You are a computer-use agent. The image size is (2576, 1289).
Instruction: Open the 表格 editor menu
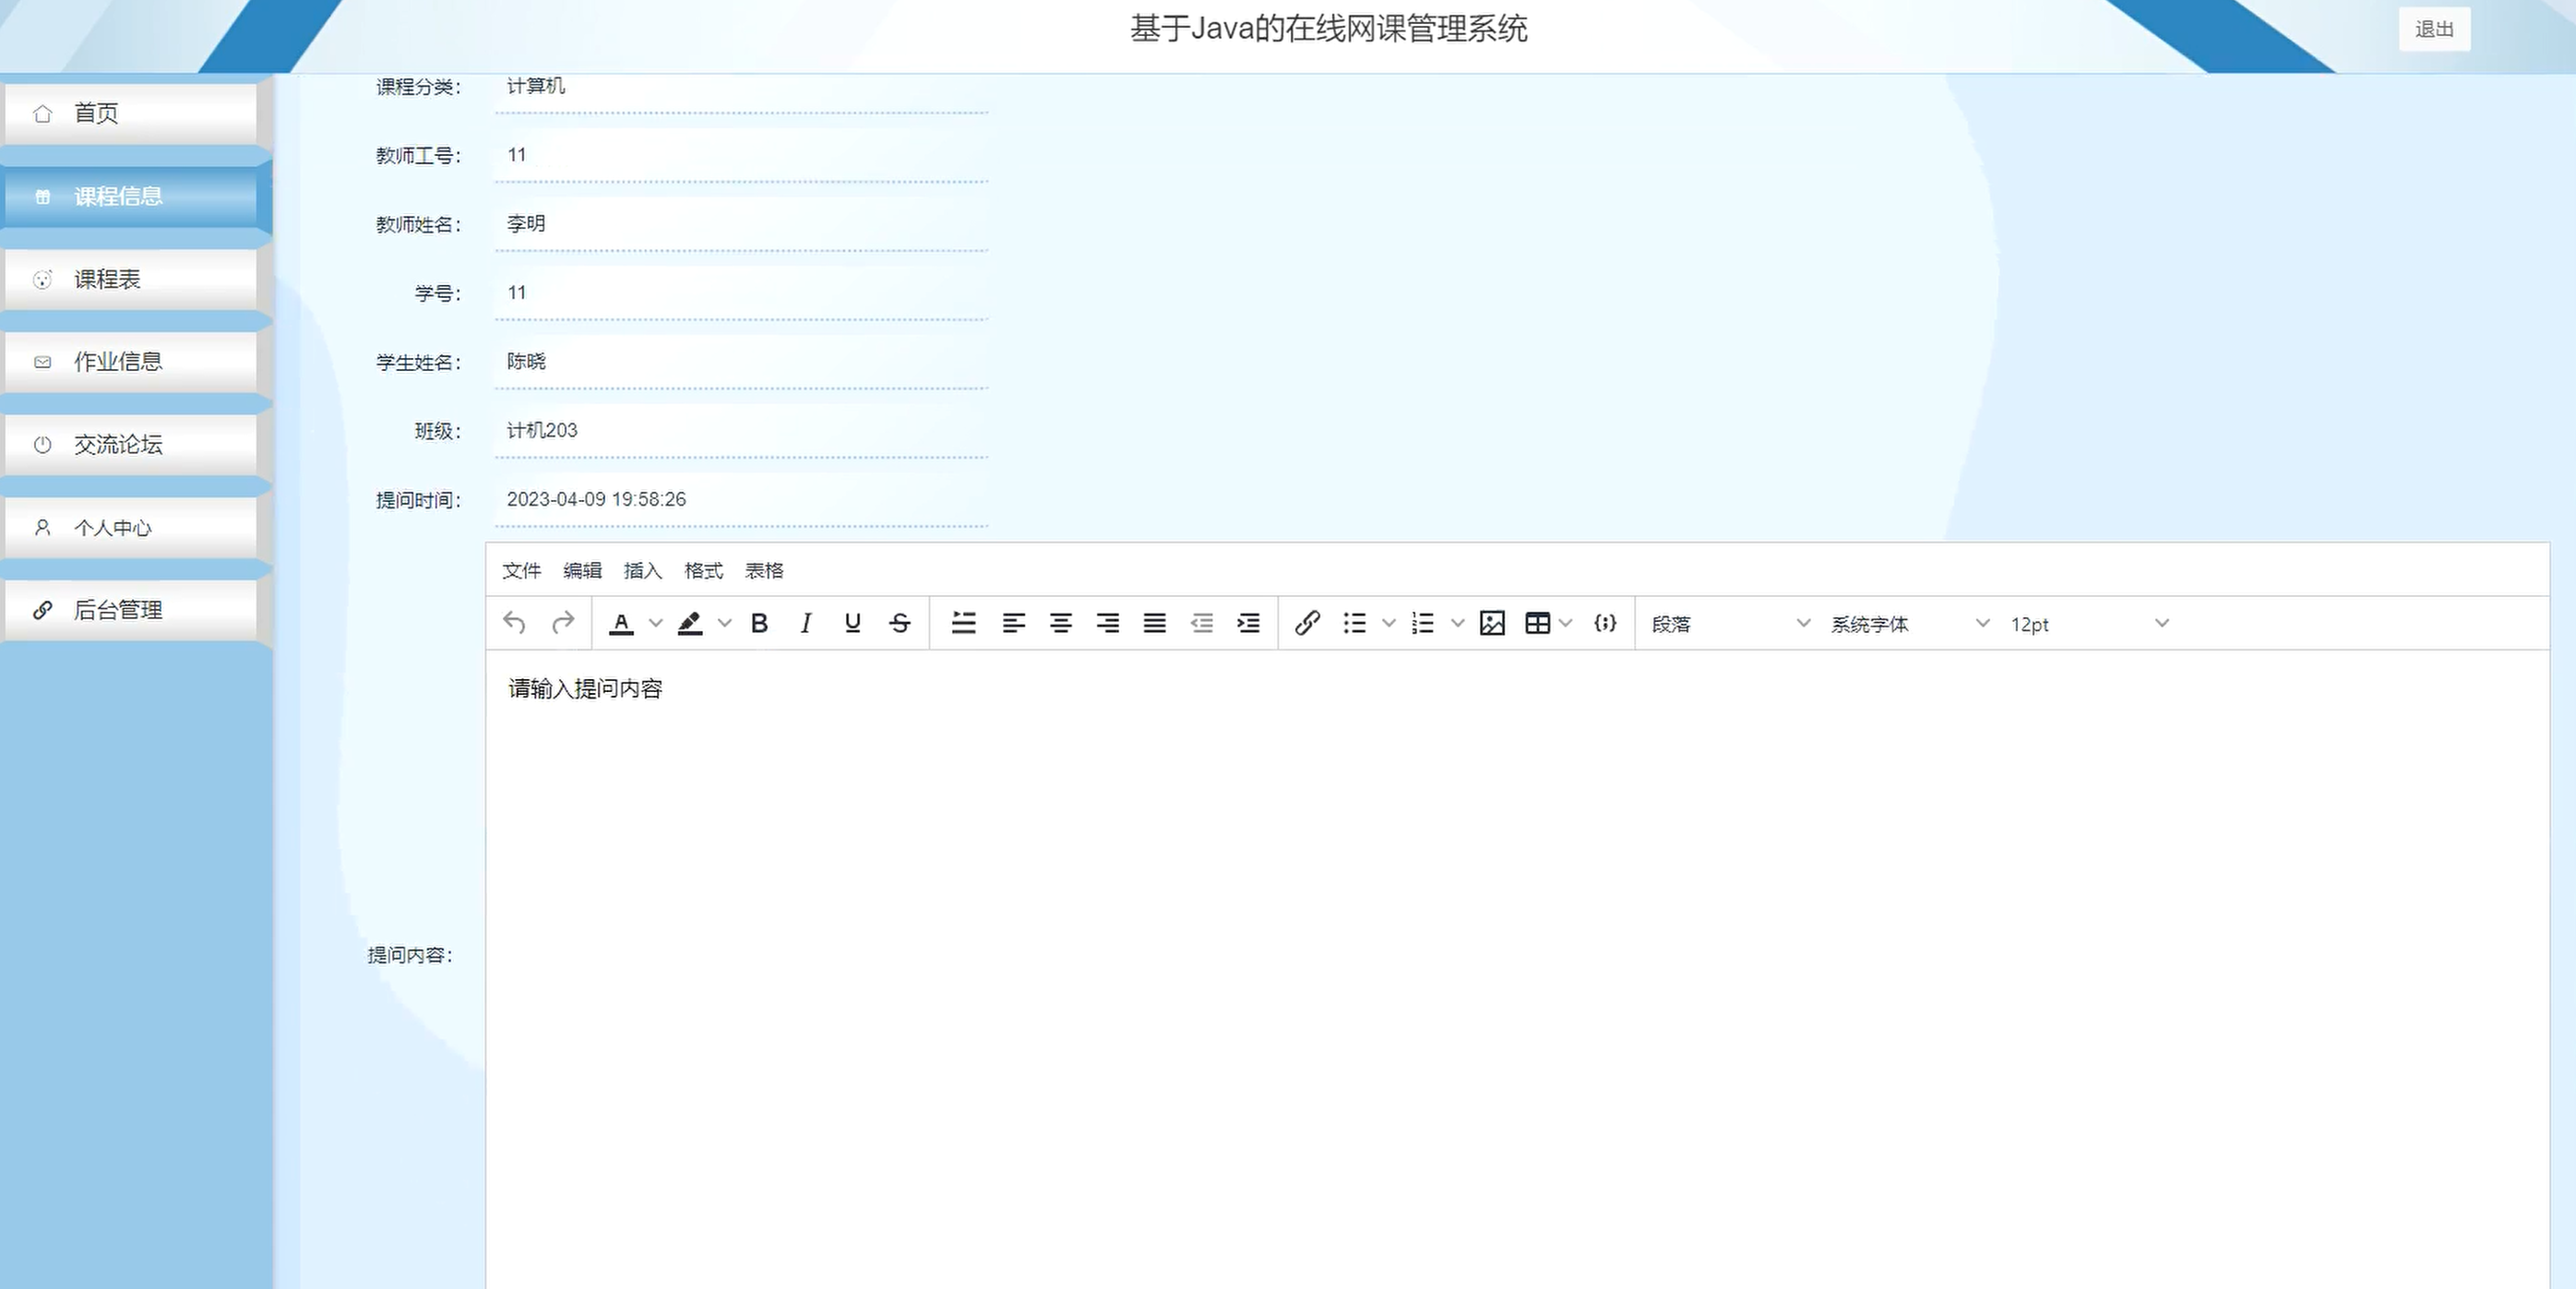coord(764,570)
